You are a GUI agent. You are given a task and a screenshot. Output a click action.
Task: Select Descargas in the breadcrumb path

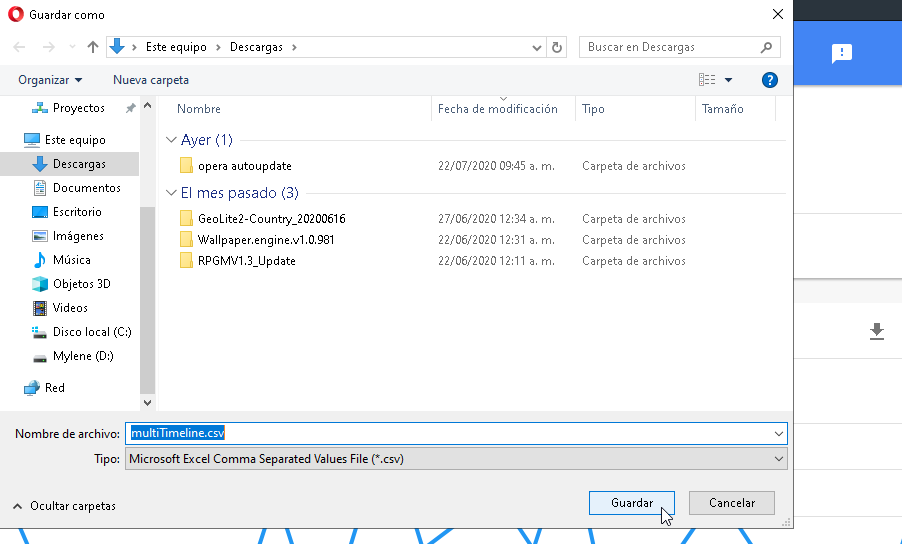[257, 47]
